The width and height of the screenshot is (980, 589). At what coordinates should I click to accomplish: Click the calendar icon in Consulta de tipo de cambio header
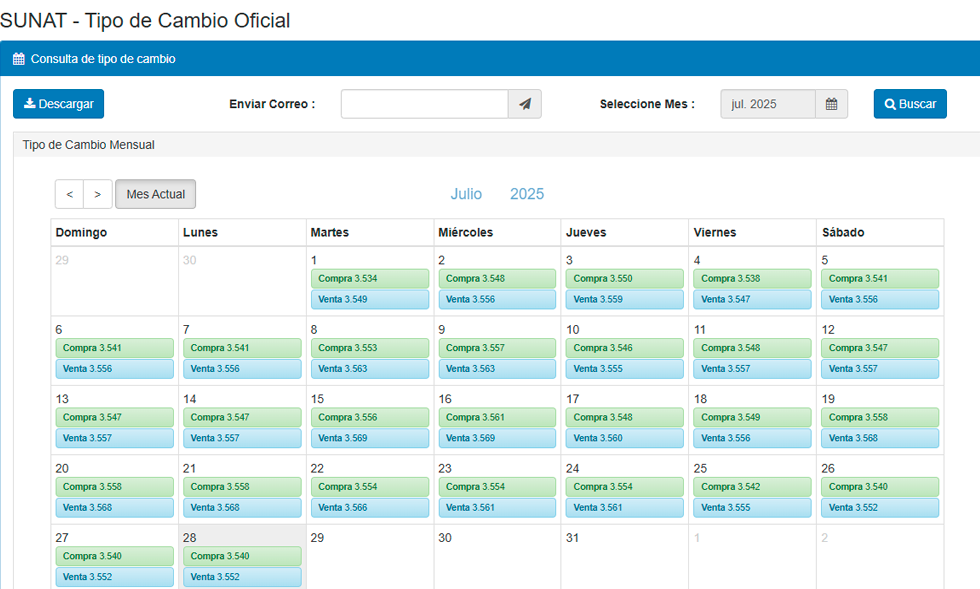[19, 59]
